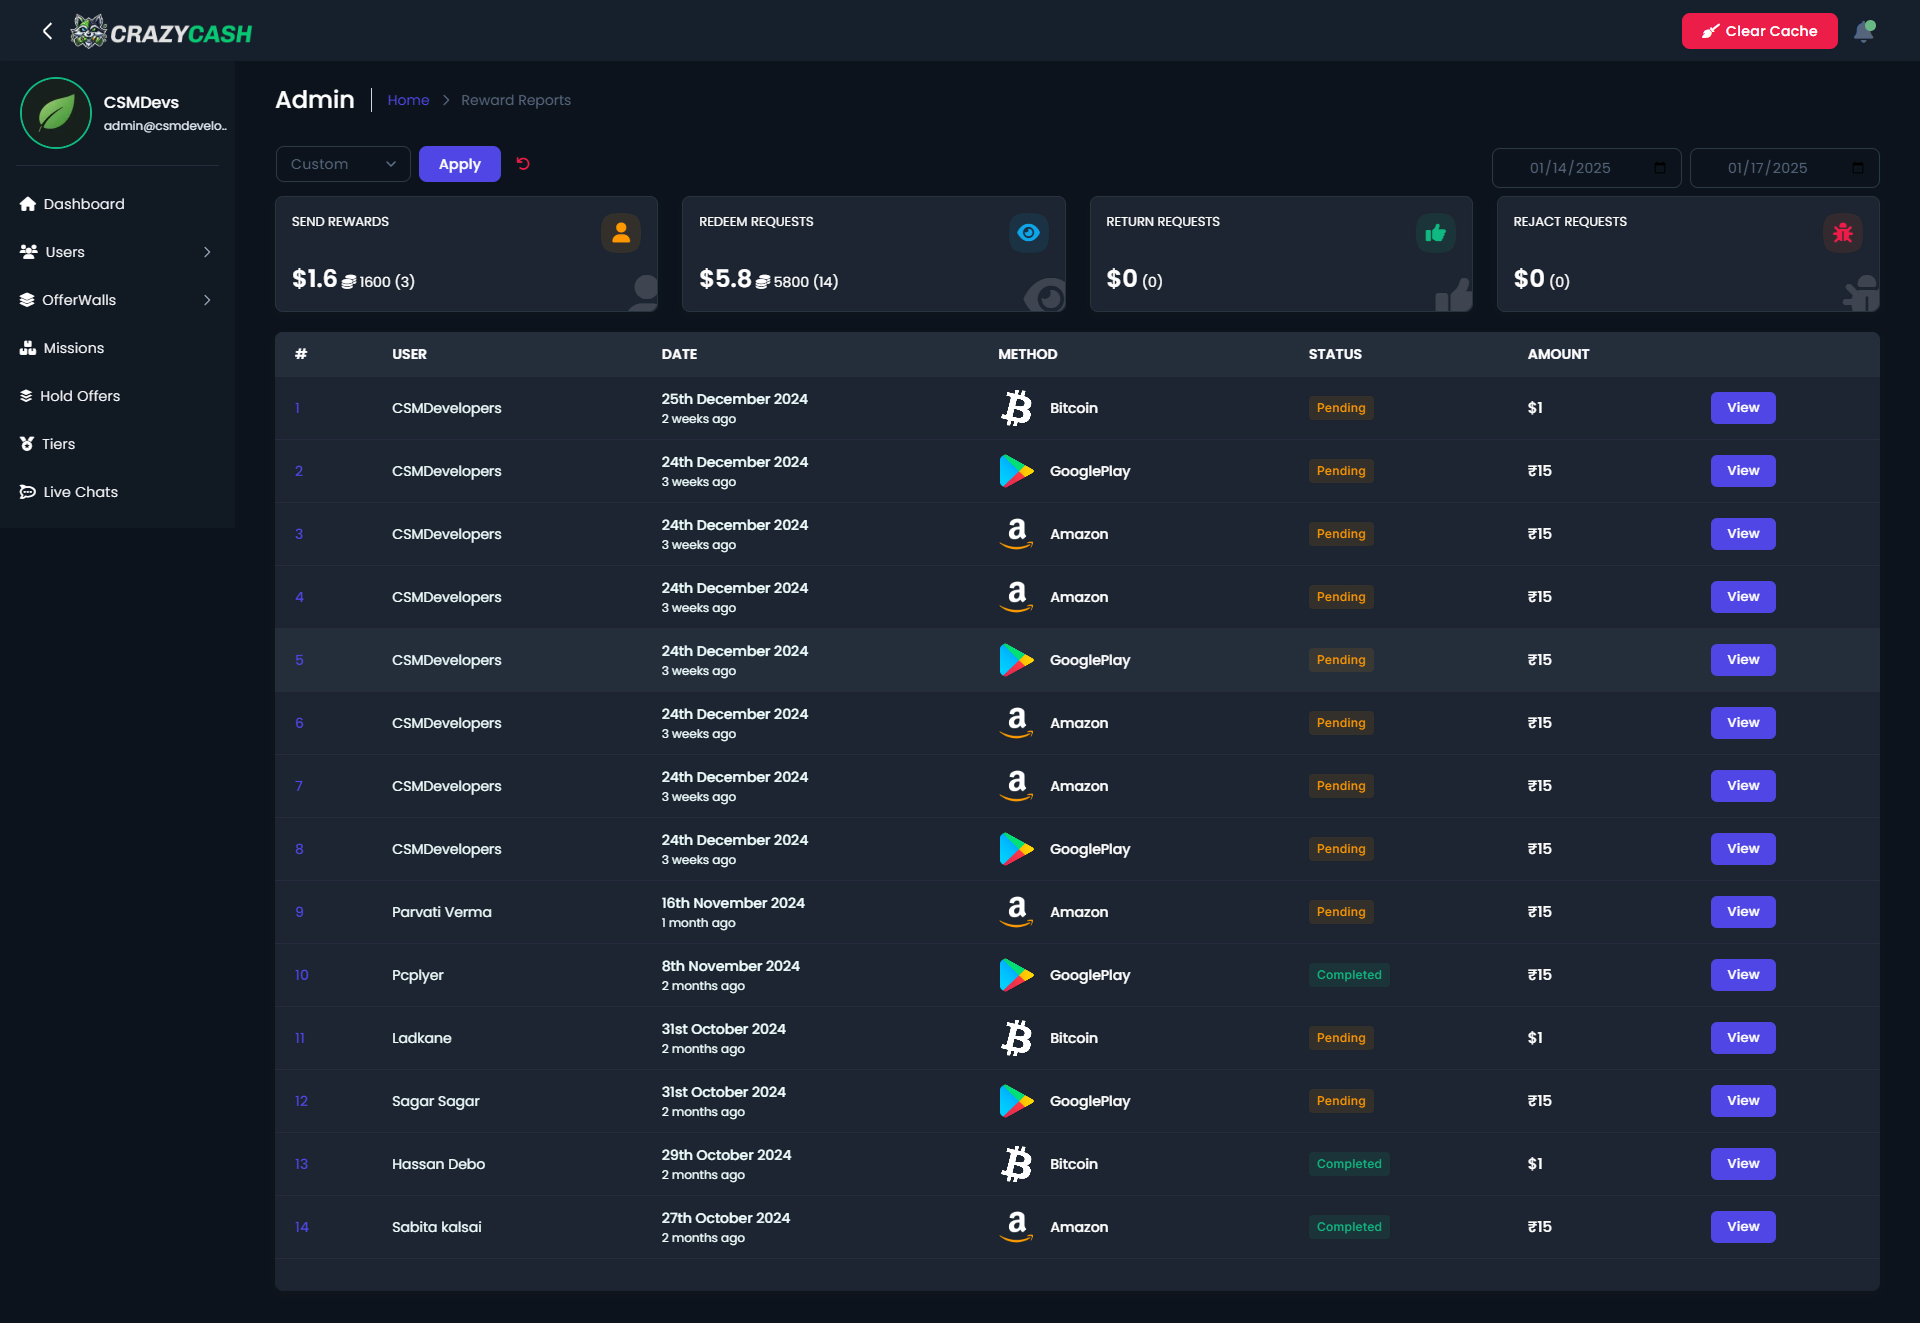Open the Custom date range dropdown

click(x=343, y=164)
